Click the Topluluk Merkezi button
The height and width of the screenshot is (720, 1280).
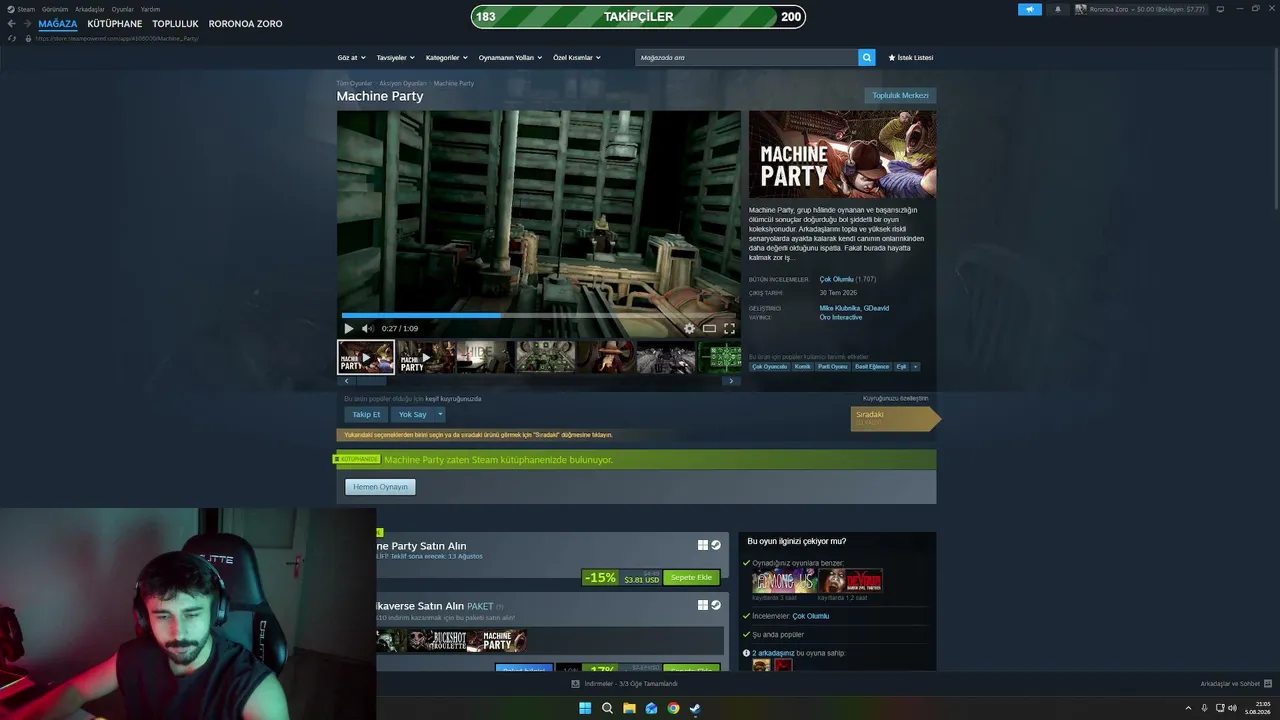[901, 96]
